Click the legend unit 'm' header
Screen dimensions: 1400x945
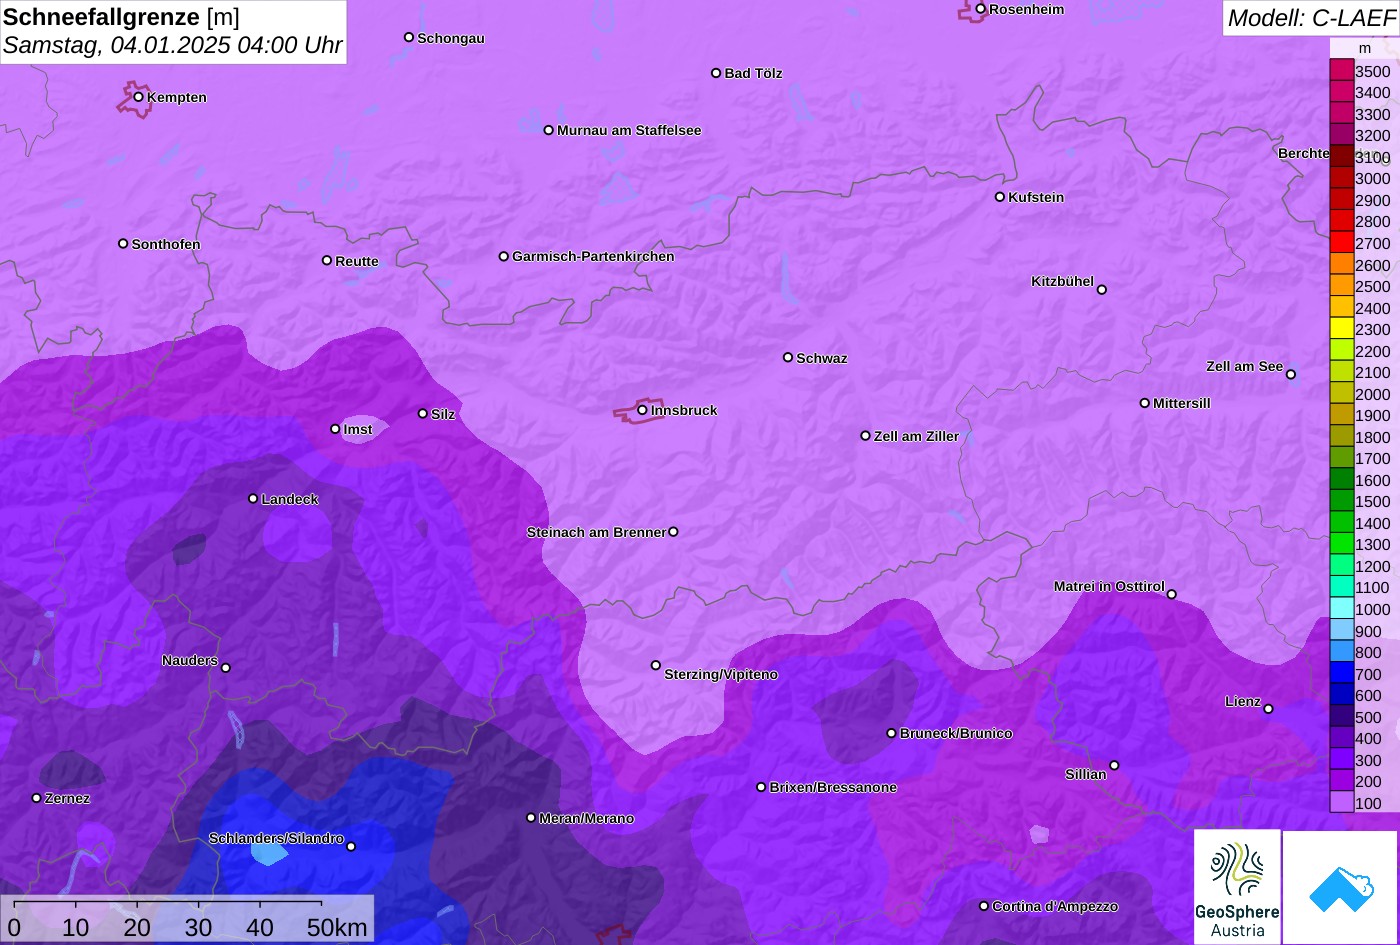pos(1364,48)
